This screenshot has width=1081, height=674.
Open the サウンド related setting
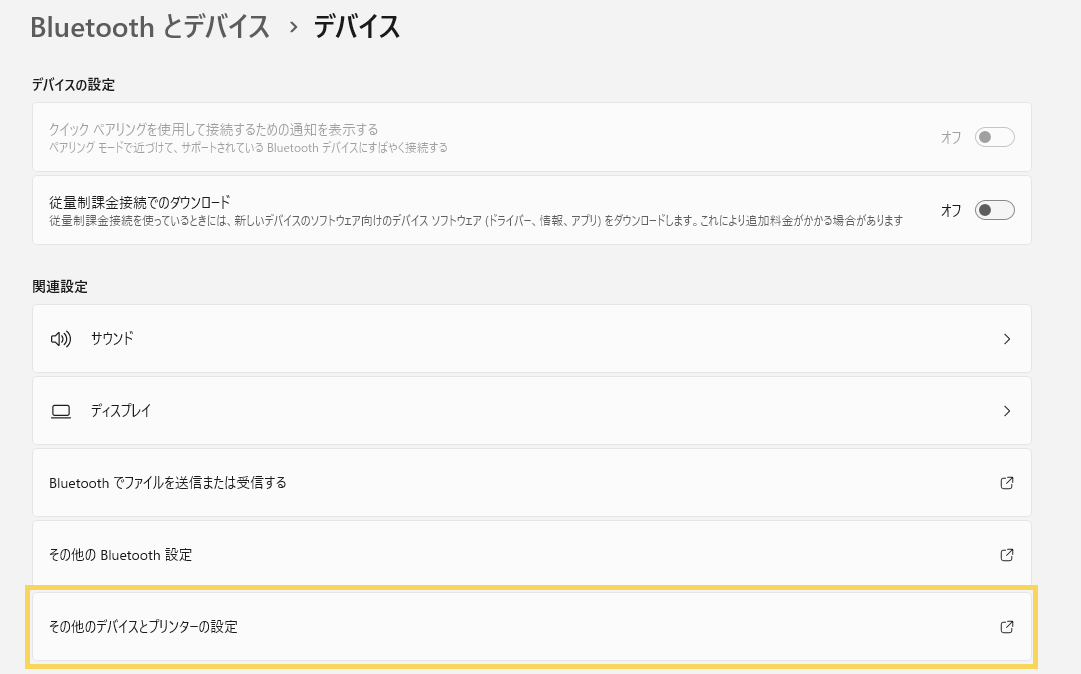[x=112, y=339]
